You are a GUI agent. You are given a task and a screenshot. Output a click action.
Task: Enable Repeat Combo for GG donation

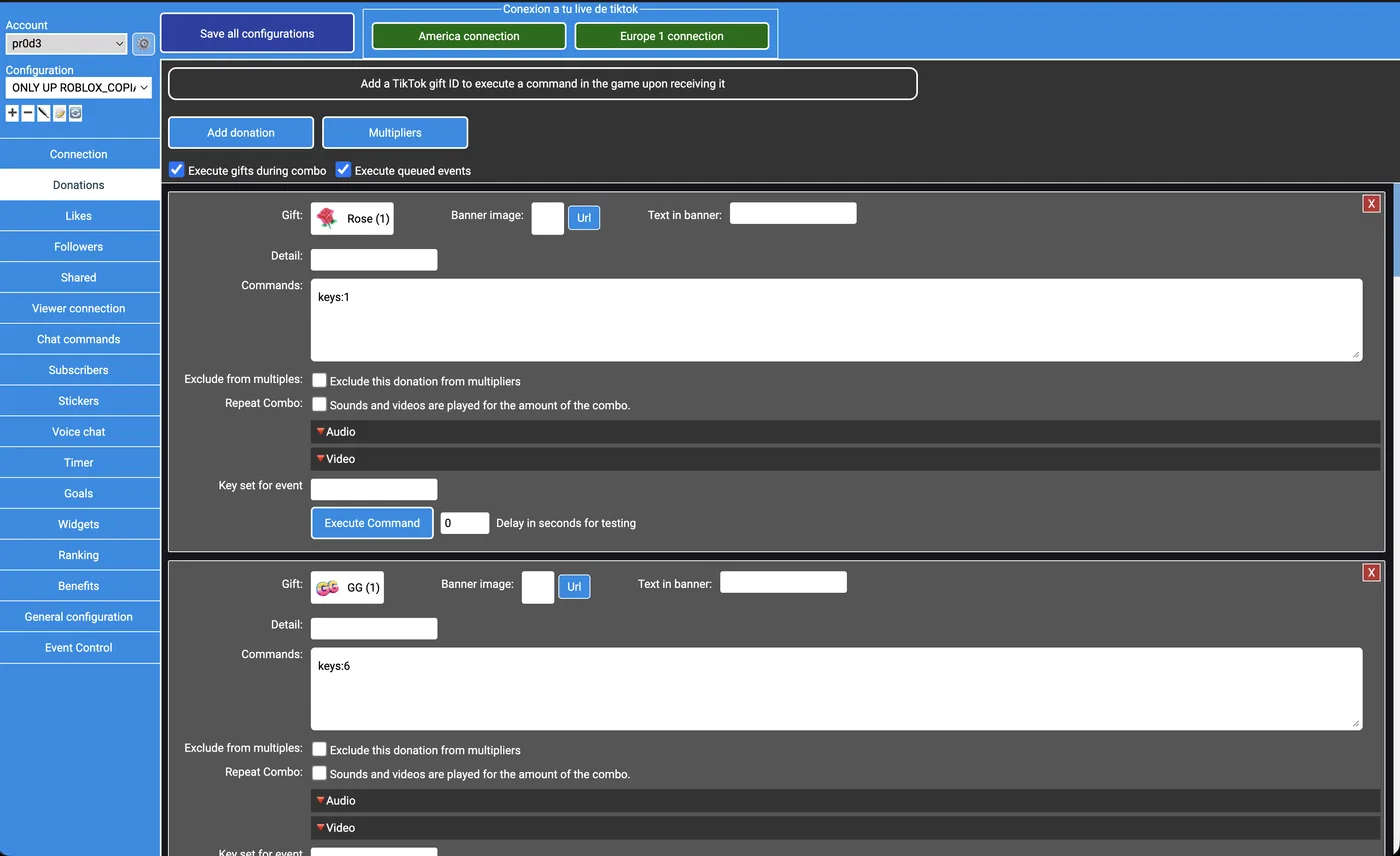(x=319, y=773)
